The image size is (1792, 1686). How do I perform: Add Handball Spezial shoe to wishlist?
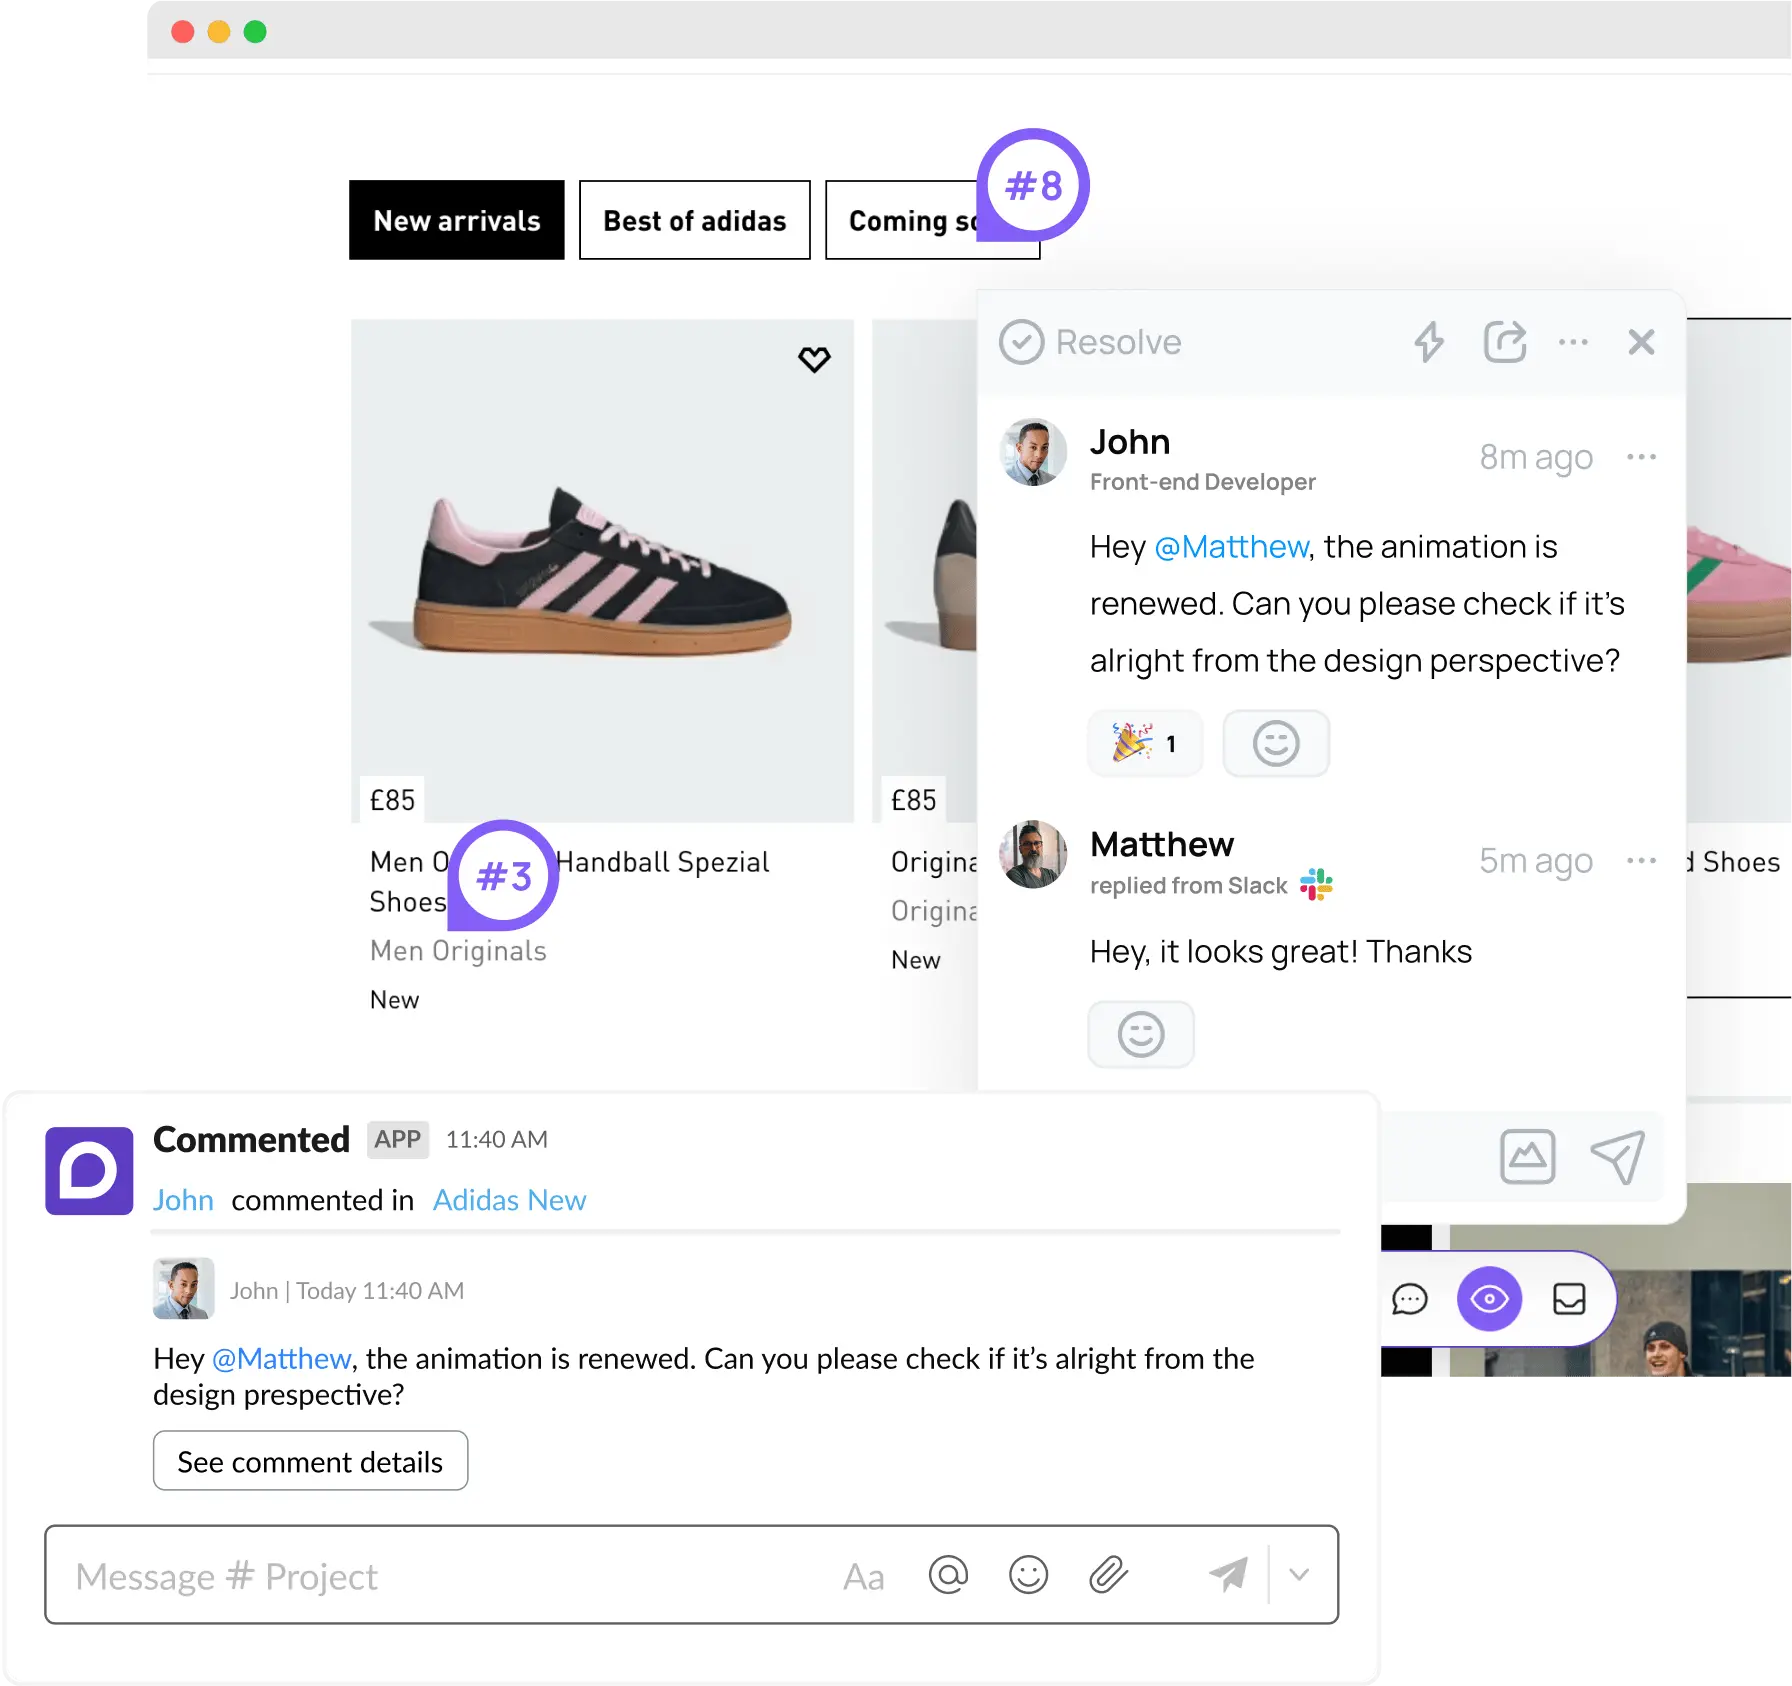click(814, 359)
